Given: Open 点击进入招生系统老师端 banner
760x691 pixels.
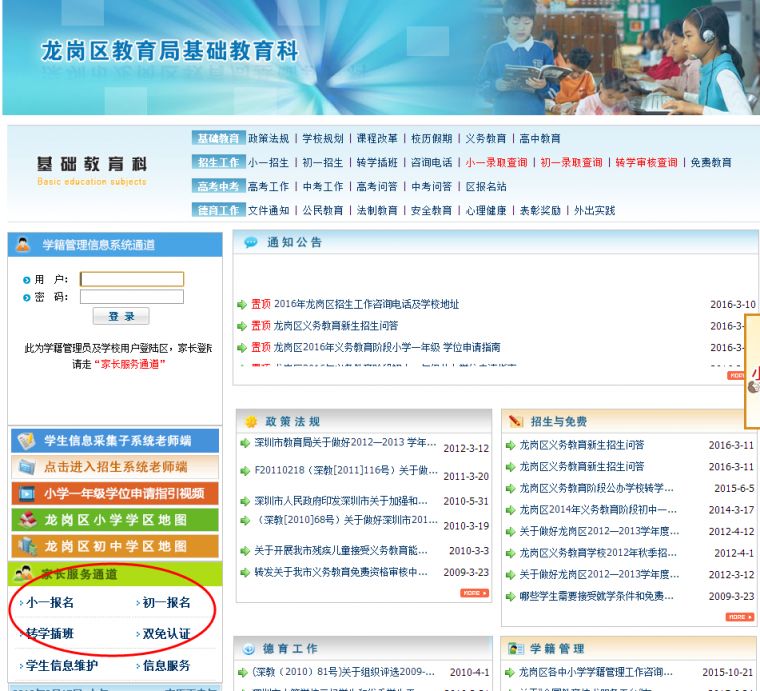Looking at the screenshot, I should (x=115, y=467).
